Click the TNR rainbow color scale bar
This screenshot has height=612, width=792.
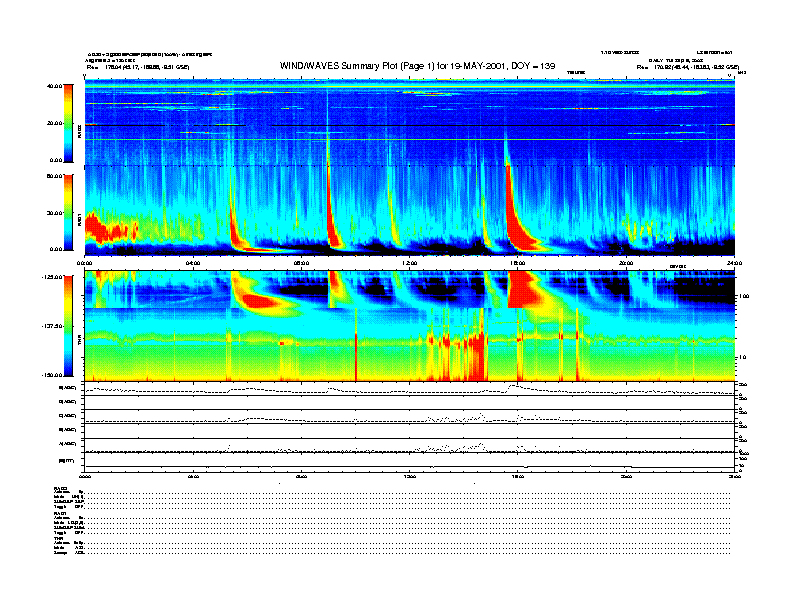(x=68, y=326)
